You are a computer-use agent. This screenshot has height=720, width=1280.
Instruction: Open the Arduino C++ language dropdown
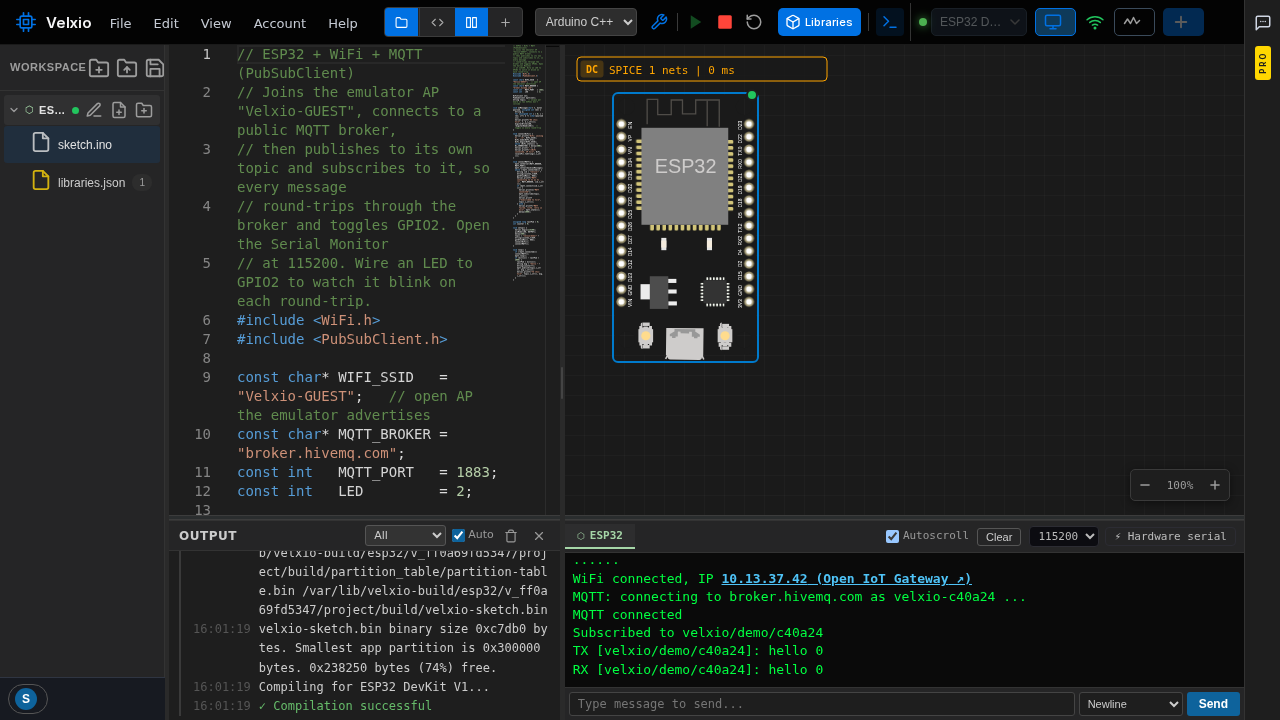click(x=586, y=22)
